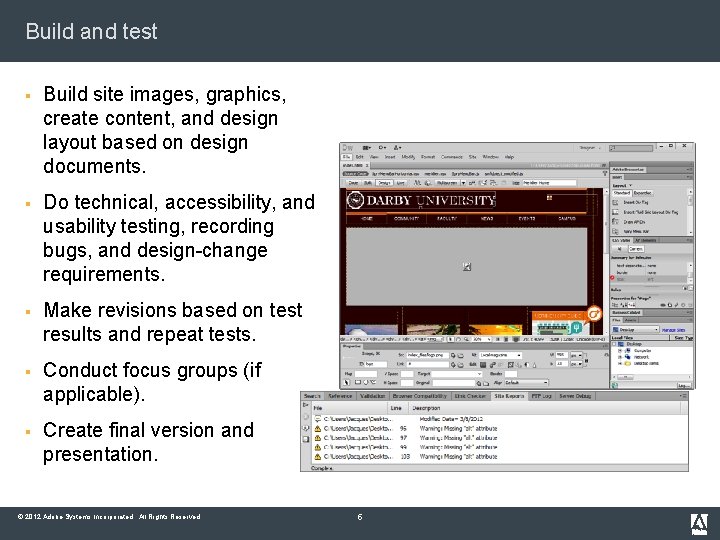Click the related files filter icon
This screenshot has height=540, width=720.
tap(605, 174)
